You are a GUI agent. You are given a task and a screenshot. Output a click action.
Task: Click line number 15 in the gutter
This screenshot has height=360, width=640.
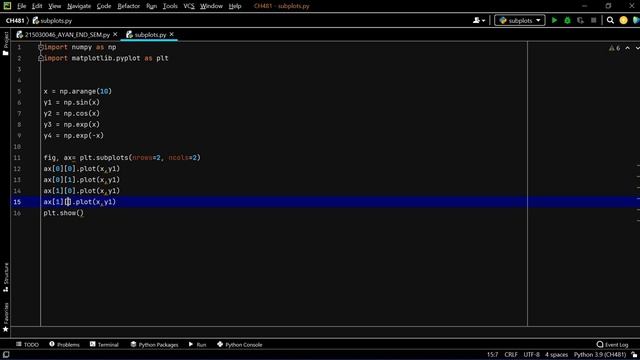[17, 202]
